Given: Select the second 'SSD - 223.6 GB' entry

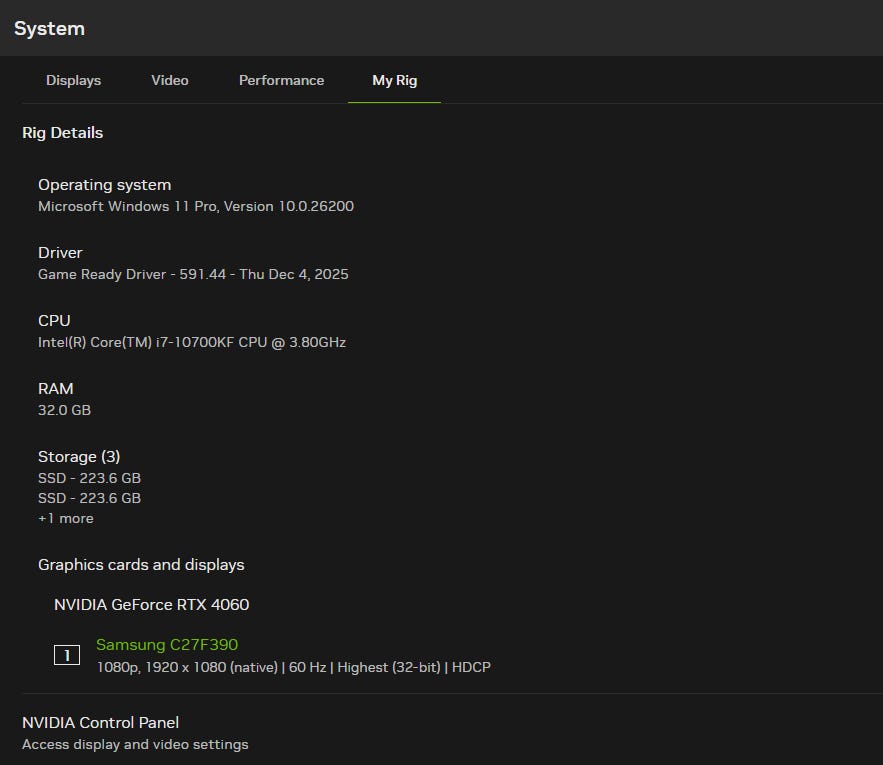Looking at the screenshot, I should click(x=89, y=499).
